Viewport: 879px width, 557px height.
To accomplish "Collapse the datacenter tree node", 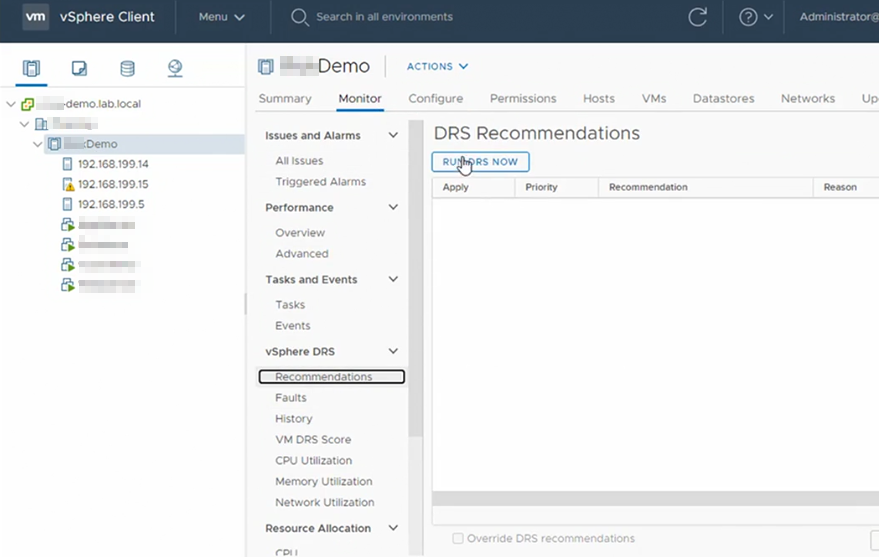I will 24,124.
